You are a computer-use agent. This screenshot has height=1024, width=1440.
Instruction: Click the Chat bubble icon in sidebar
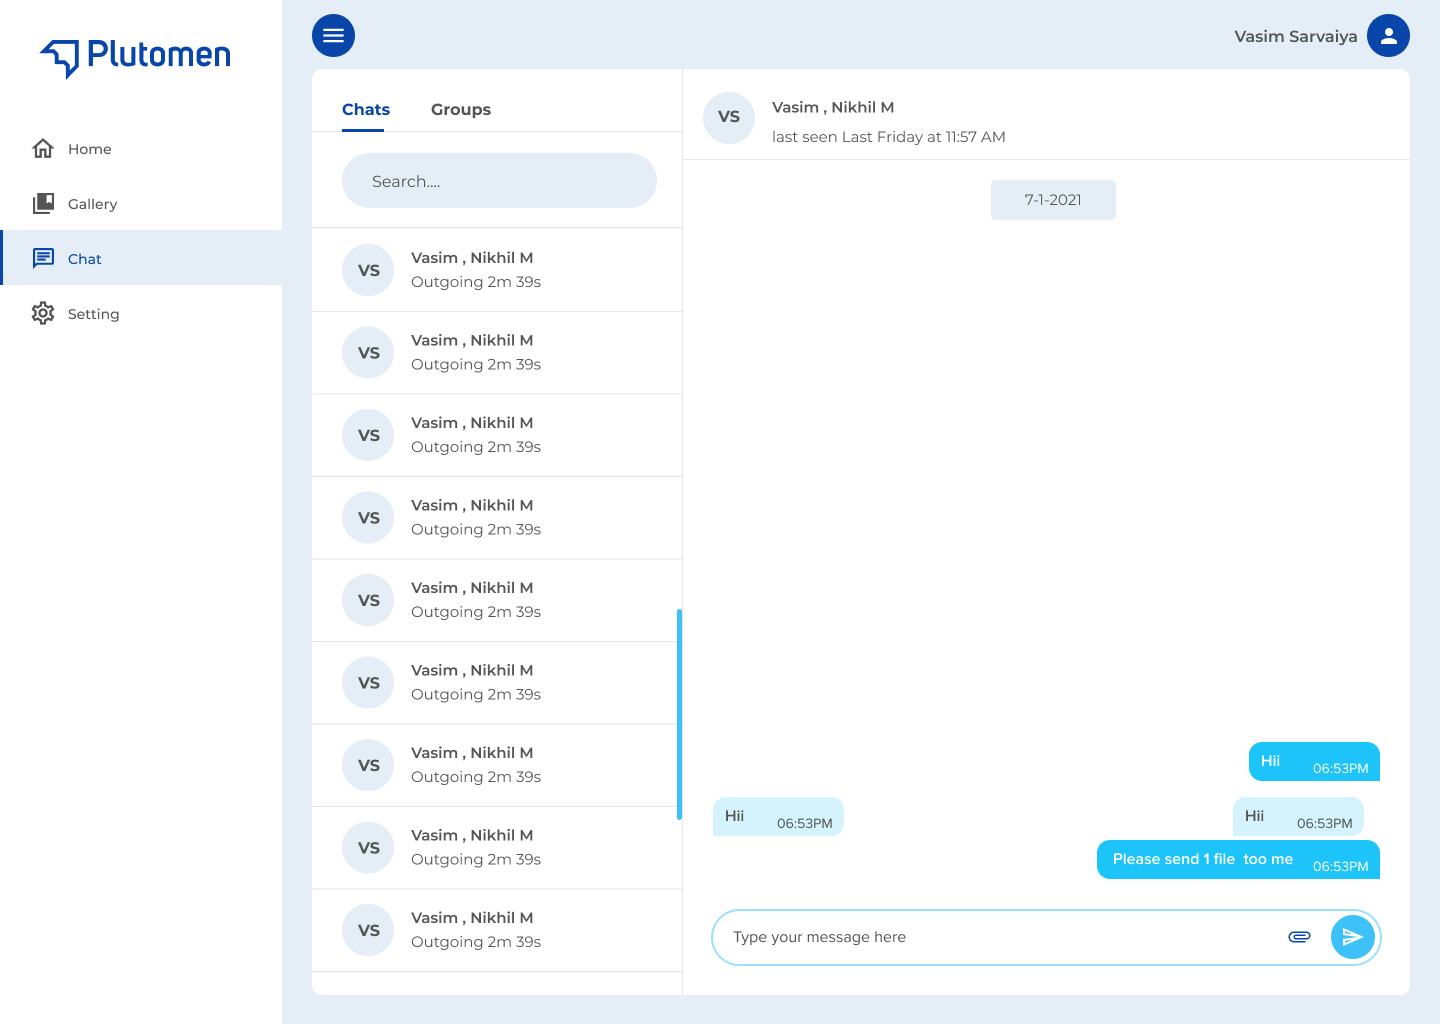[x=43, y=258]
